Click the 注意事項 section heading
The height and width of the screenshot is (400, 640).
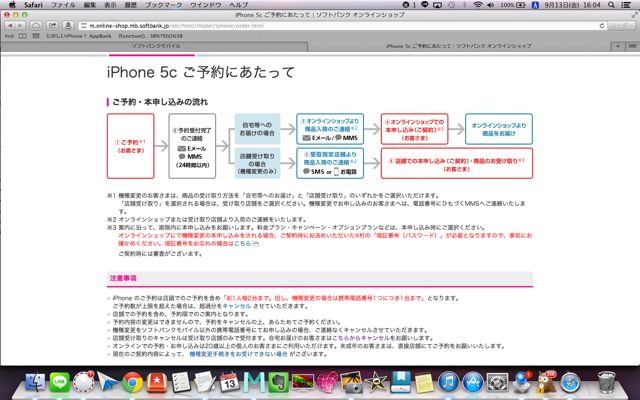123,278
